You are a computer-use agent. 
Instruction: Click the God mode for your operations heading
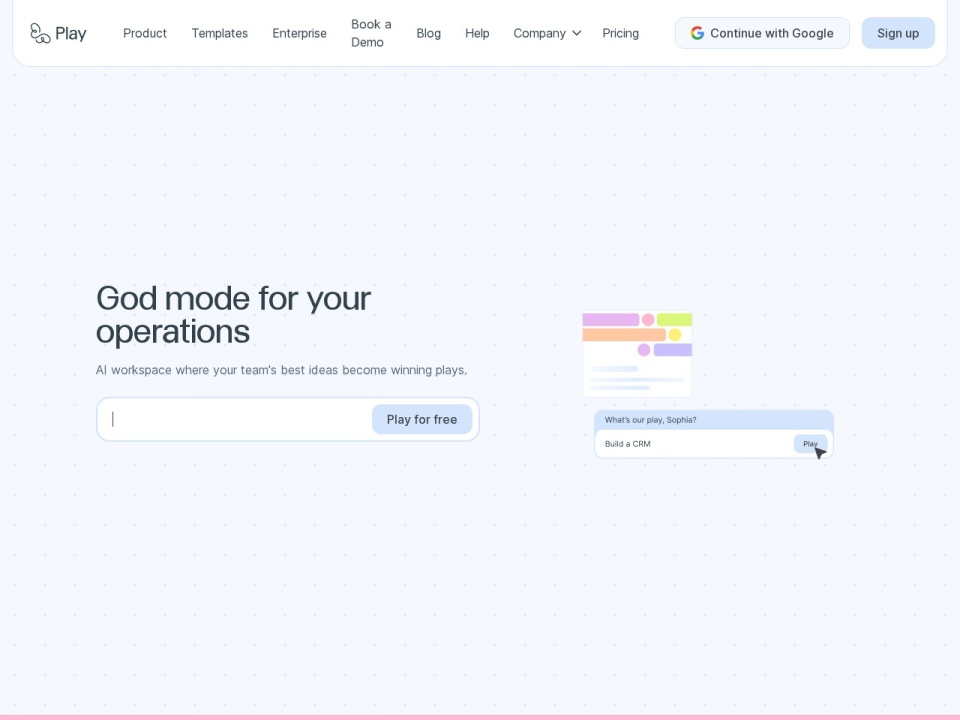point(233,315)
